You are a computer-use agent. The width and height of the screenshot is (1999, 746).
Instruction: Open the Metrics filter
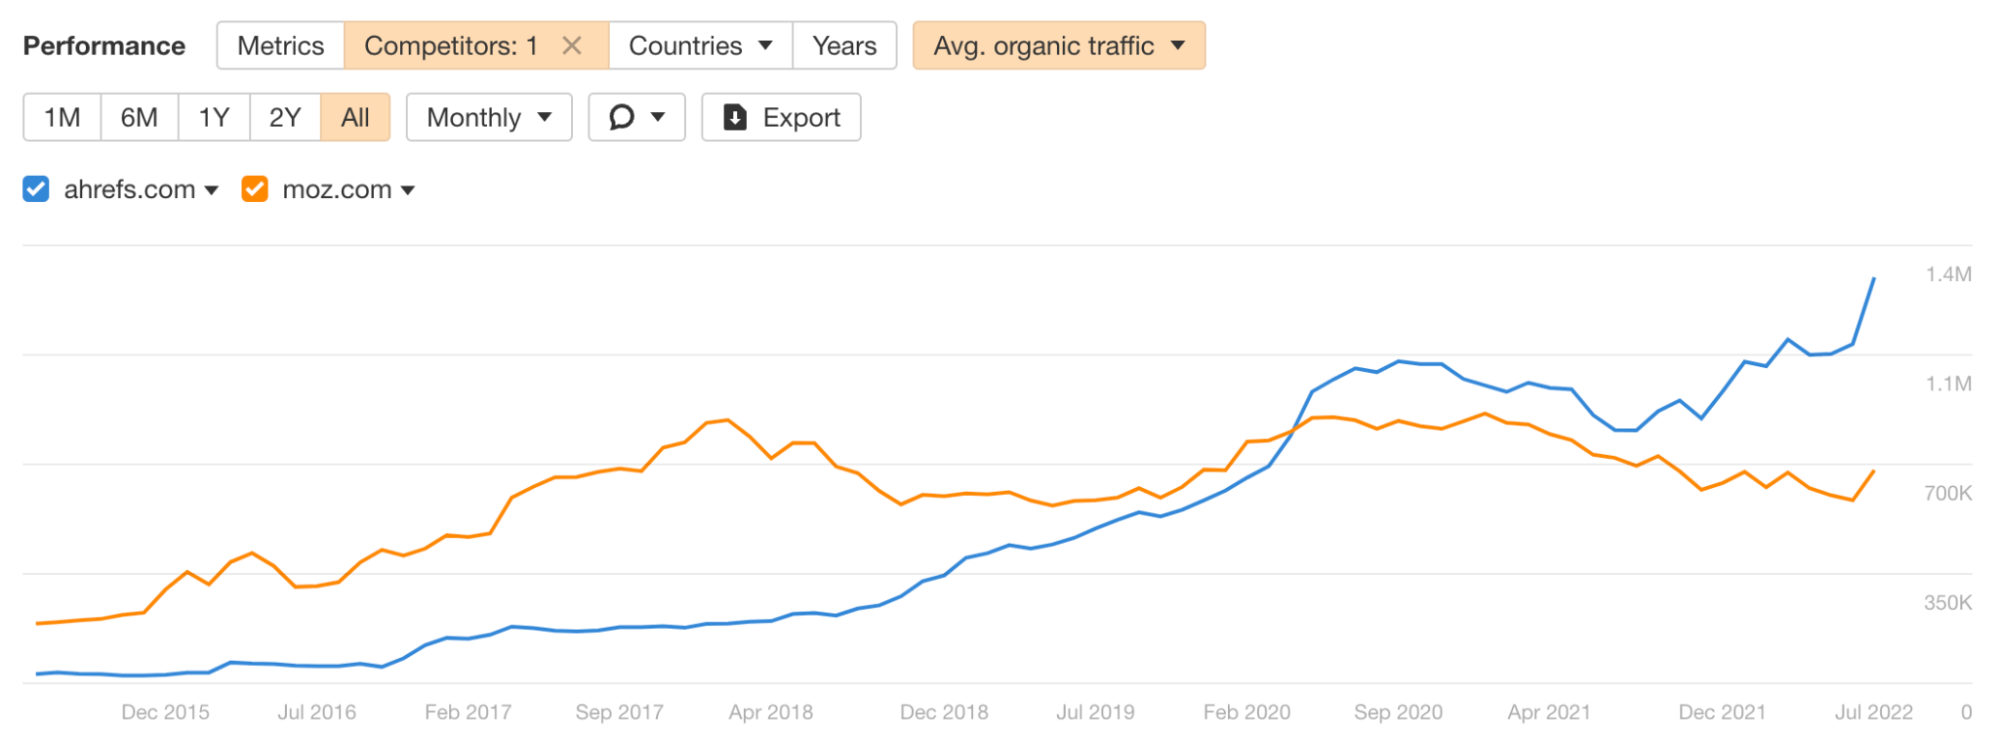(x=280, y=45)
